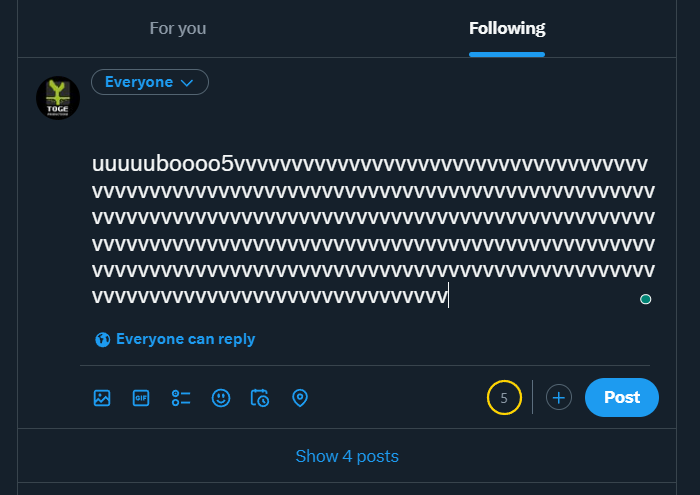Place cursor in the first text line
The image size is (700, 495).
pyautogui.click(x=370, y=164)
